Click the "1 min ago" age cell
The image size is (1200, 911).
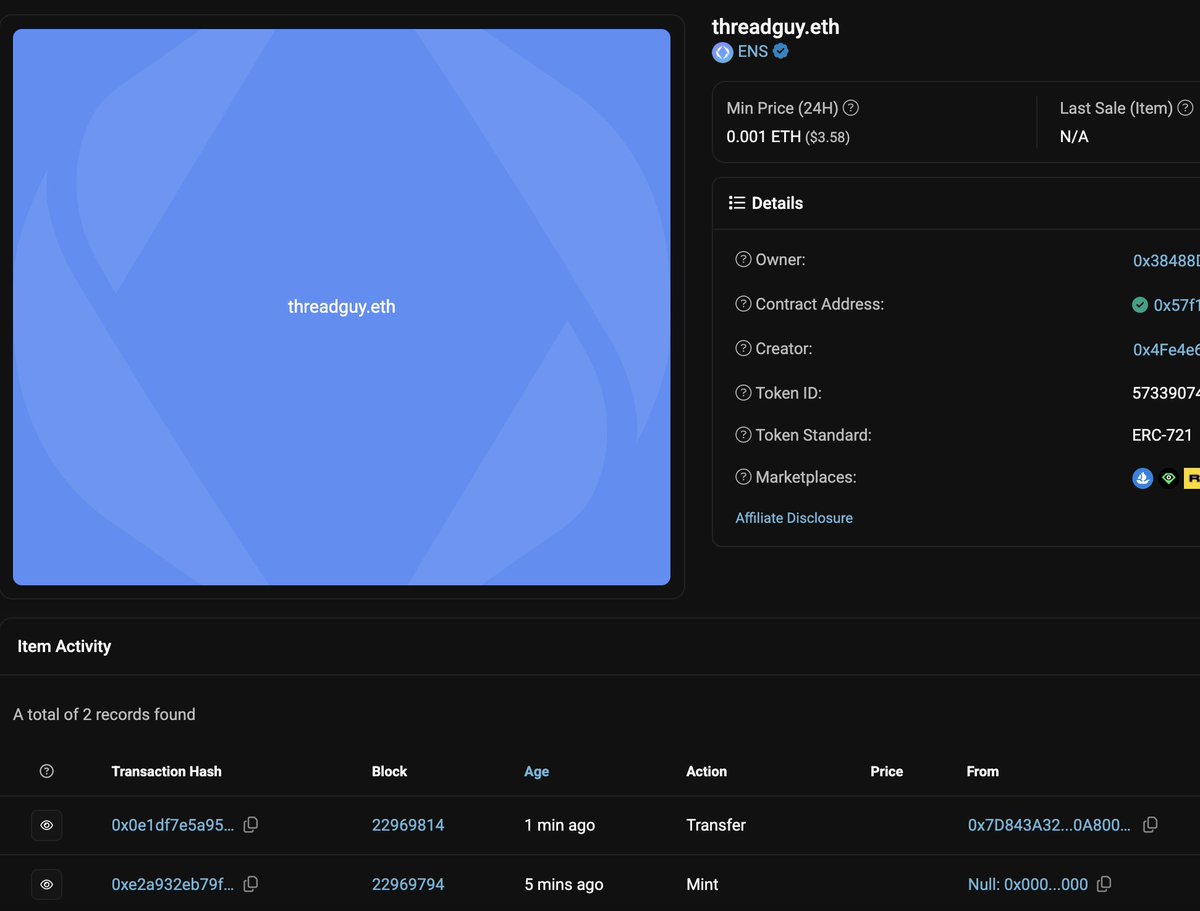pos(560,825)
